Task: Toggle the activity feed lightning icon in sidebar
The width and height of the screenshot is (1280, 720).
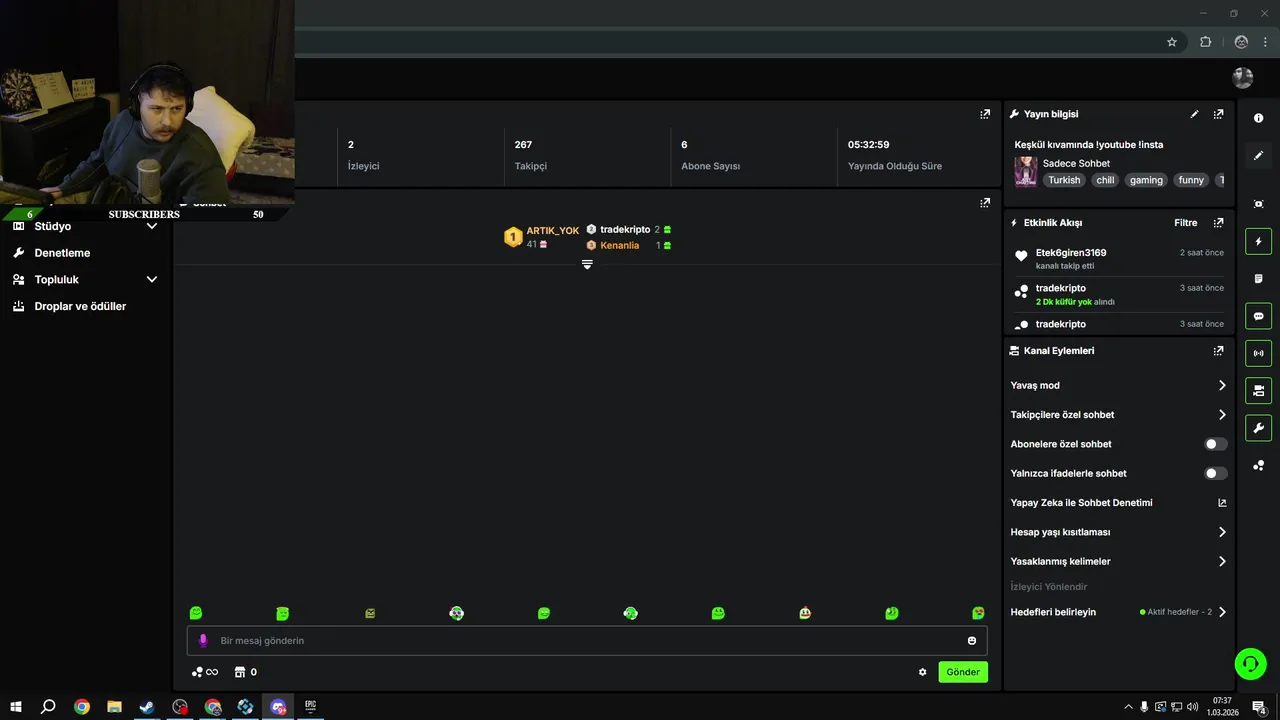Action: tap(1258, 241)
